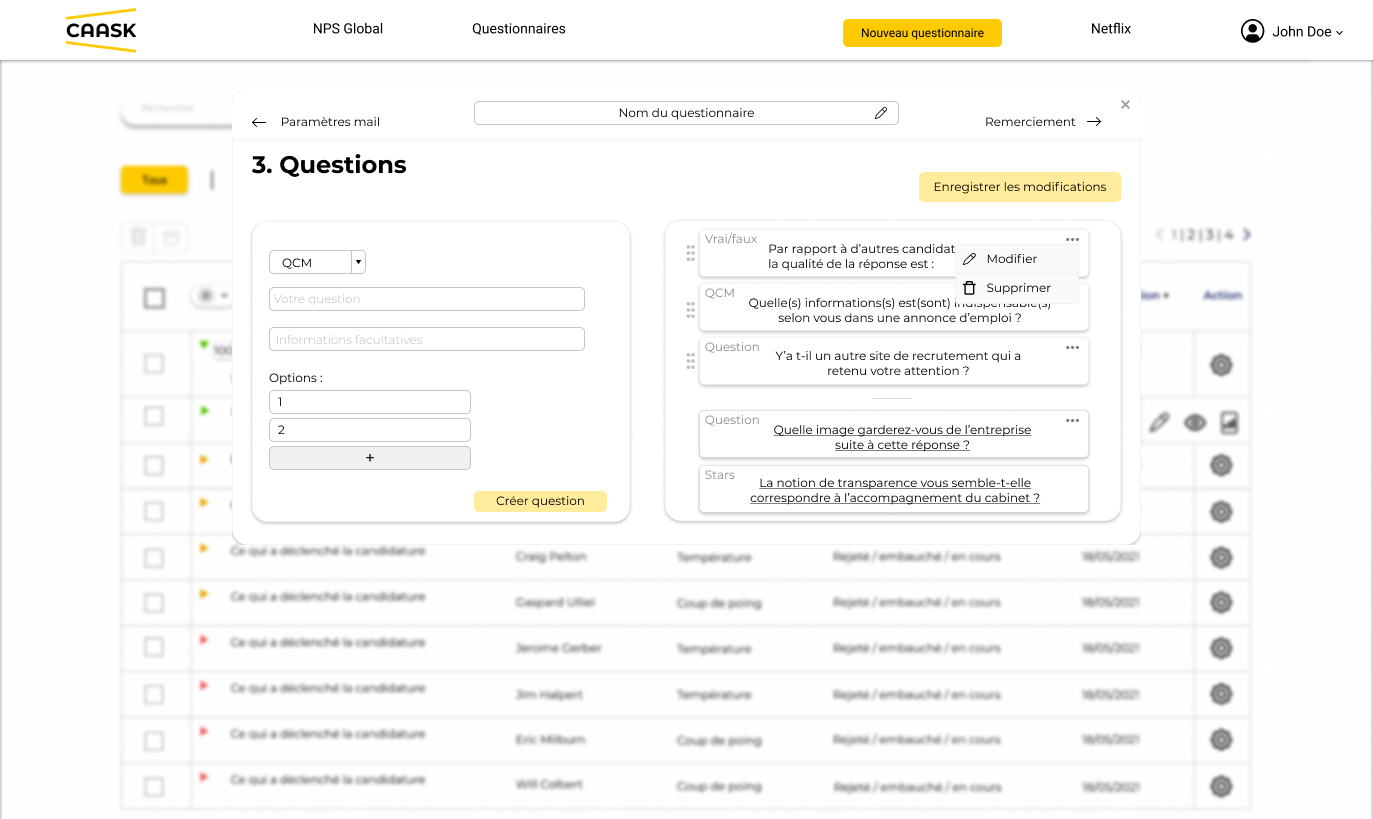Viewport: 1373px width, 819px height.
Task: Open settings gear in Gaspard Ulliel row
Action: point(1220,602)
